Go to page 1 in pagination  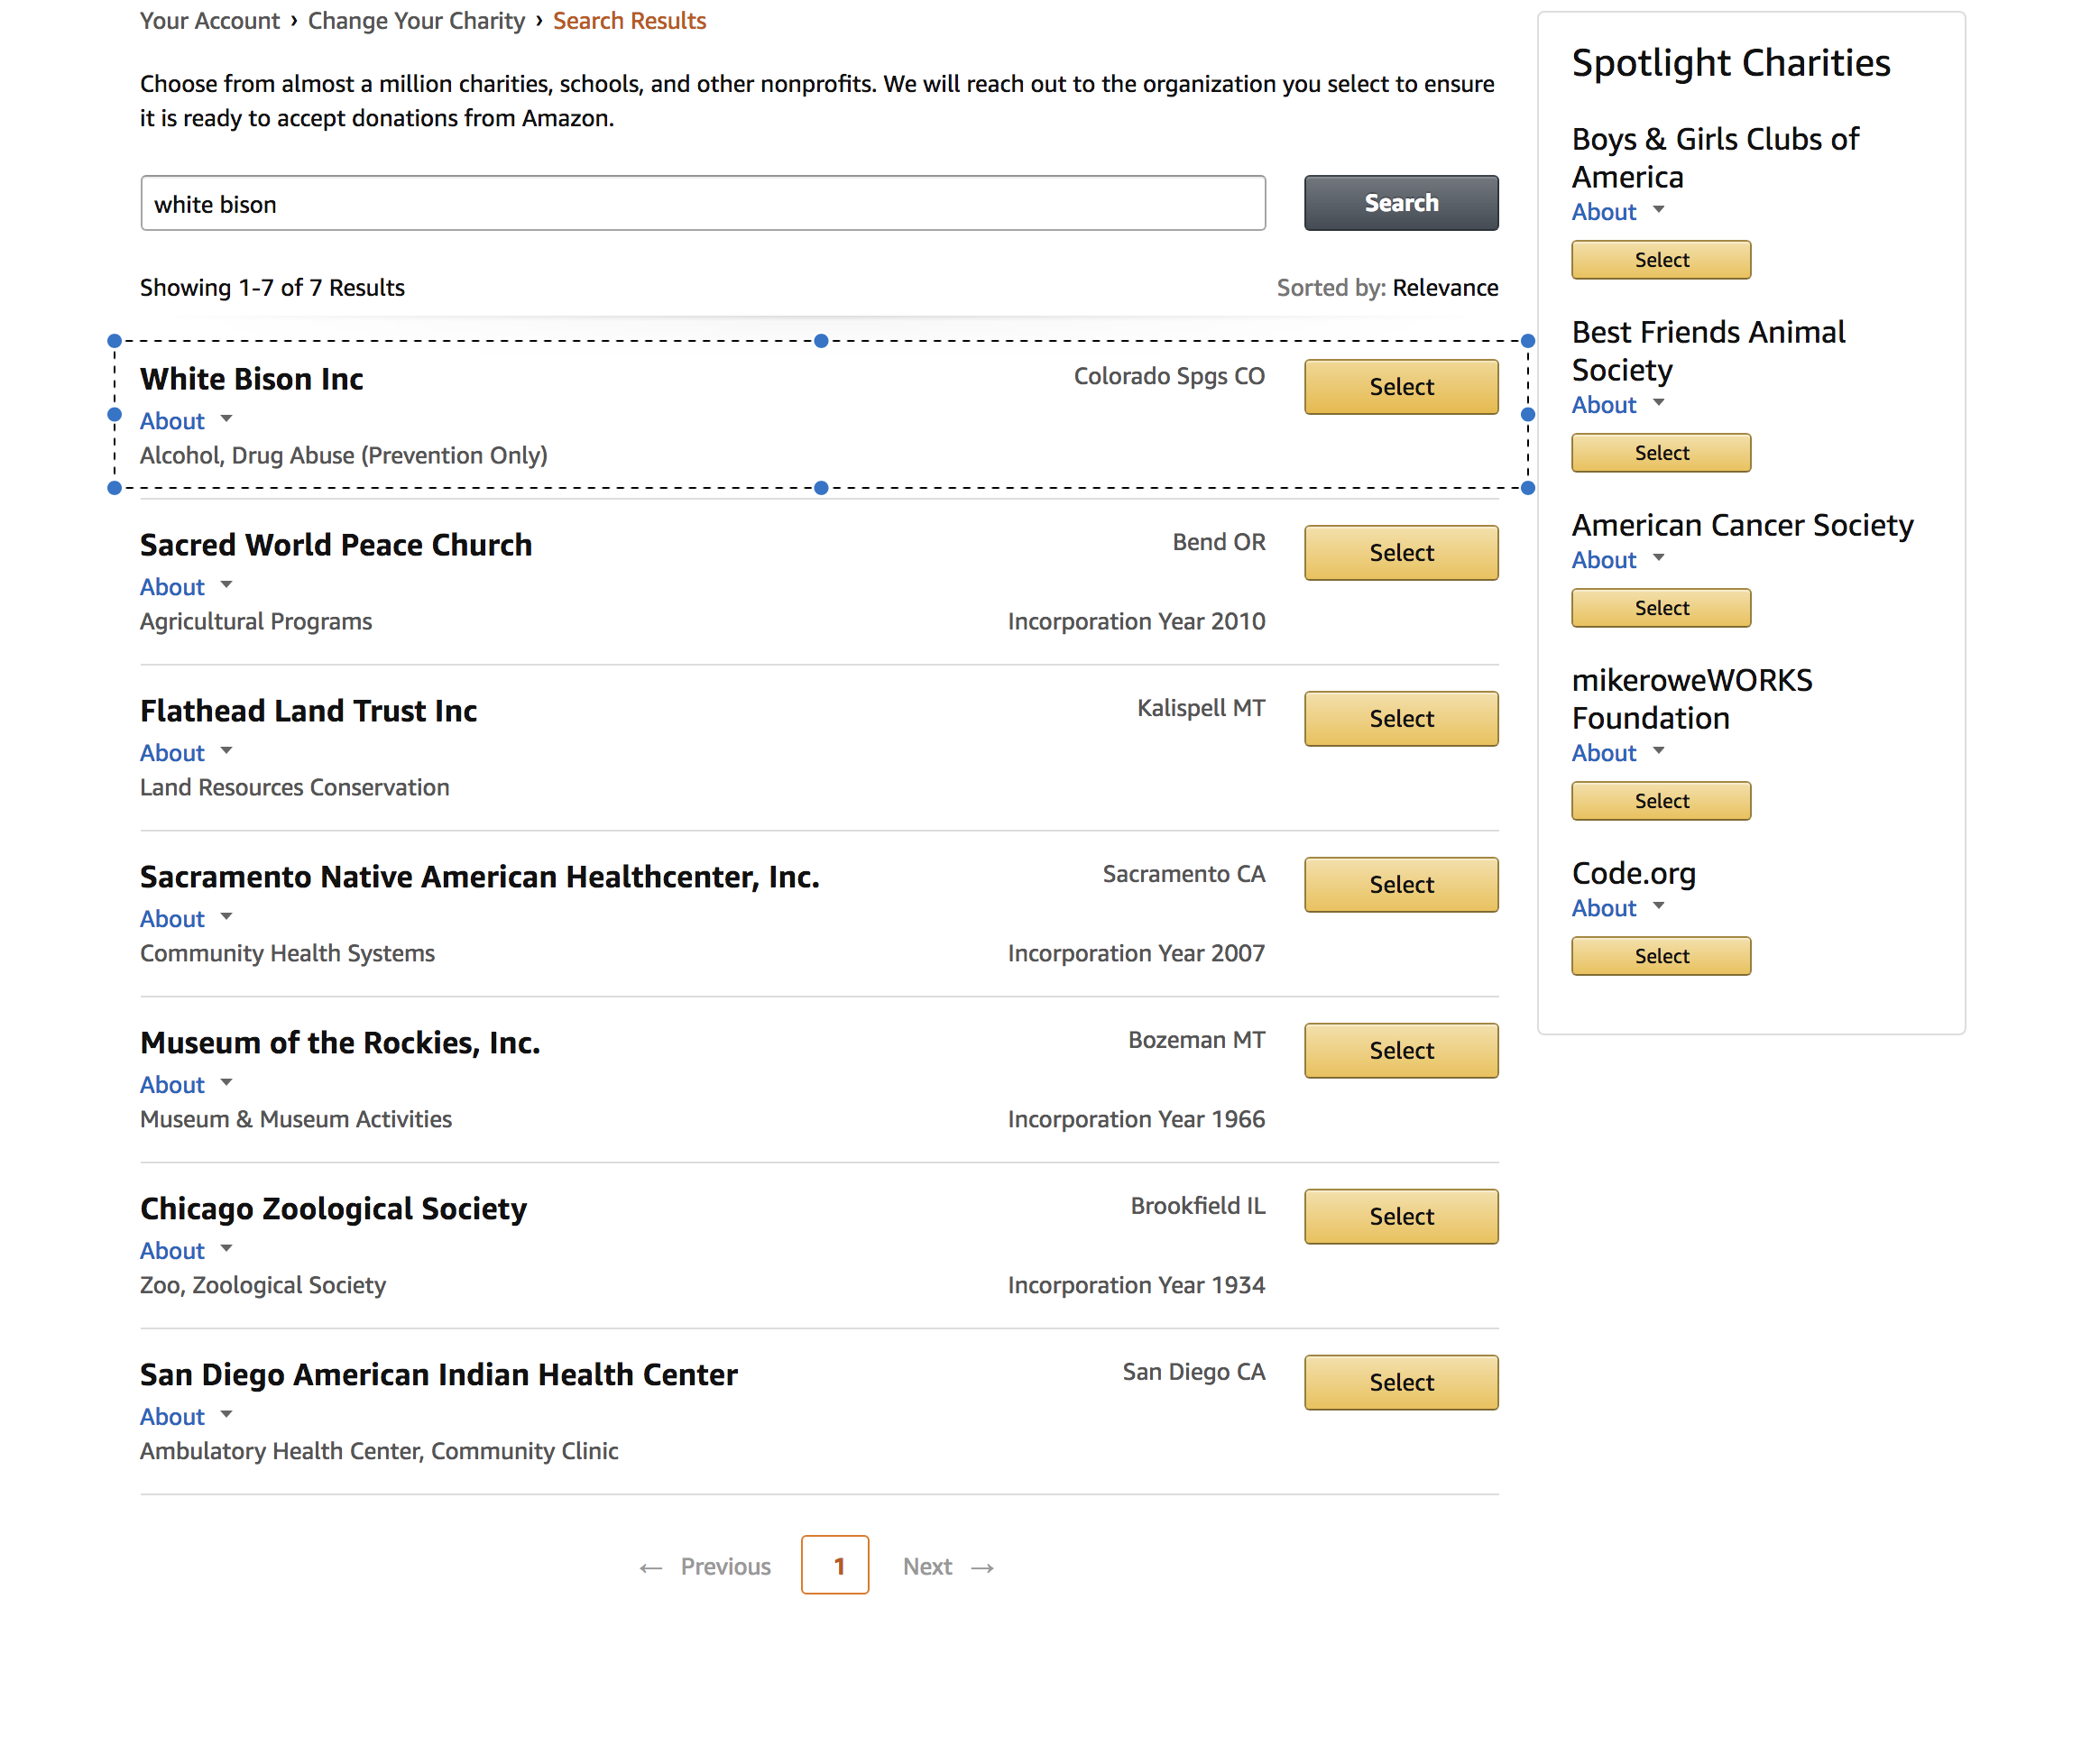point(835,1566)
